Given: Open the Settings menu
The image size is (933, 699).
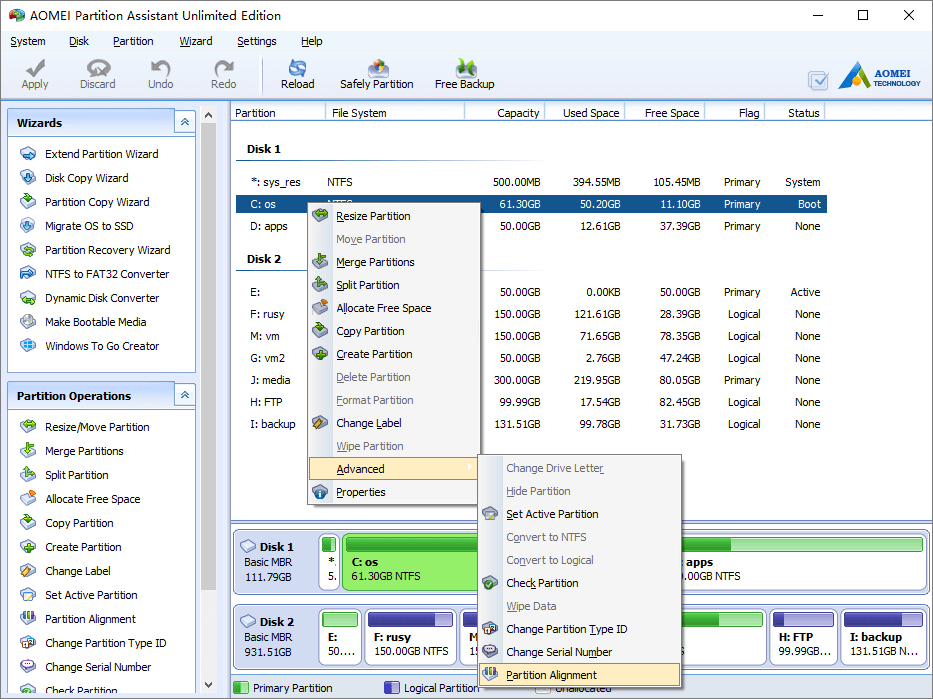Looking at the screenshot, I should [x=256, y=41].
